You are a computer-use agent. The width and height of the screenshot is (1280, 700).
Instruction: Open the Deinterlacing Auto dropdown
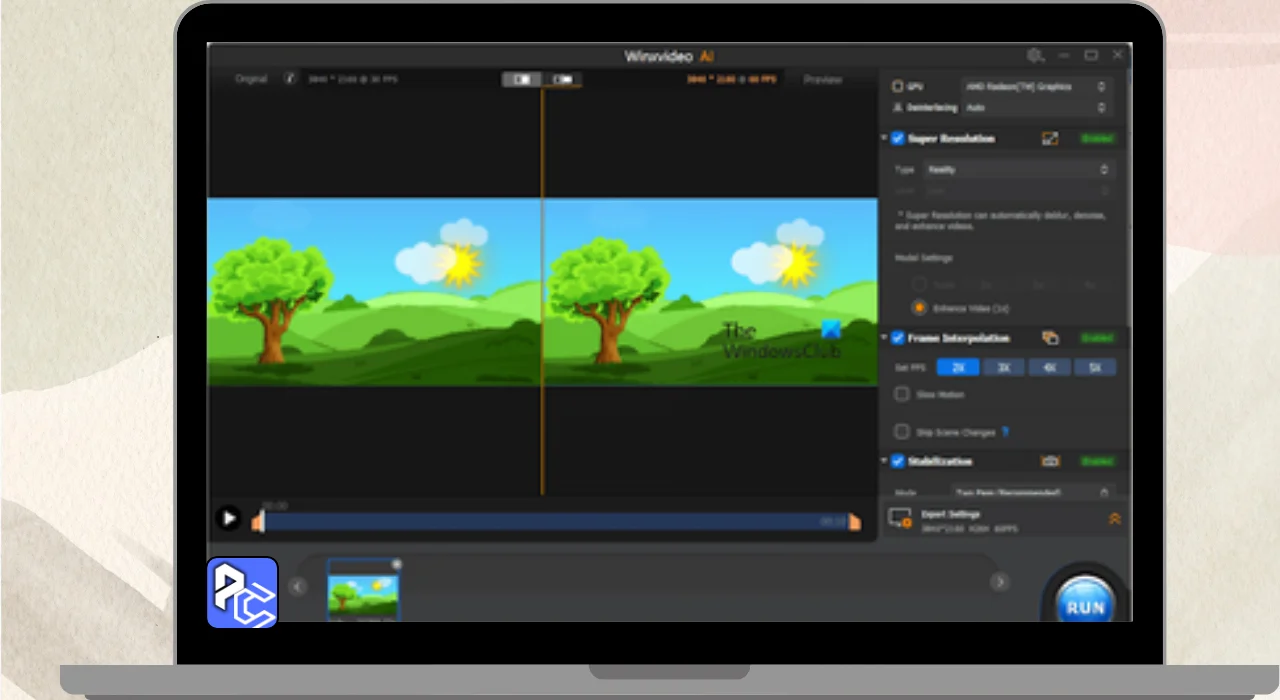pyautogui.click(x=1036, y=107)
